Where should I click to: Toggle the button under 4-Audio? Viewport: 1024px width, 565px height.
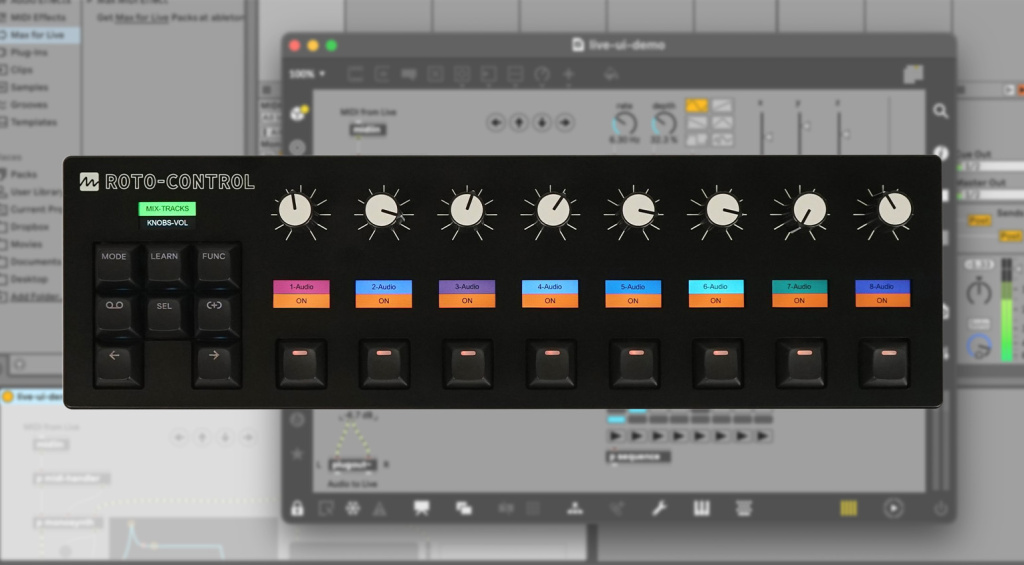[x=550, y=362]
